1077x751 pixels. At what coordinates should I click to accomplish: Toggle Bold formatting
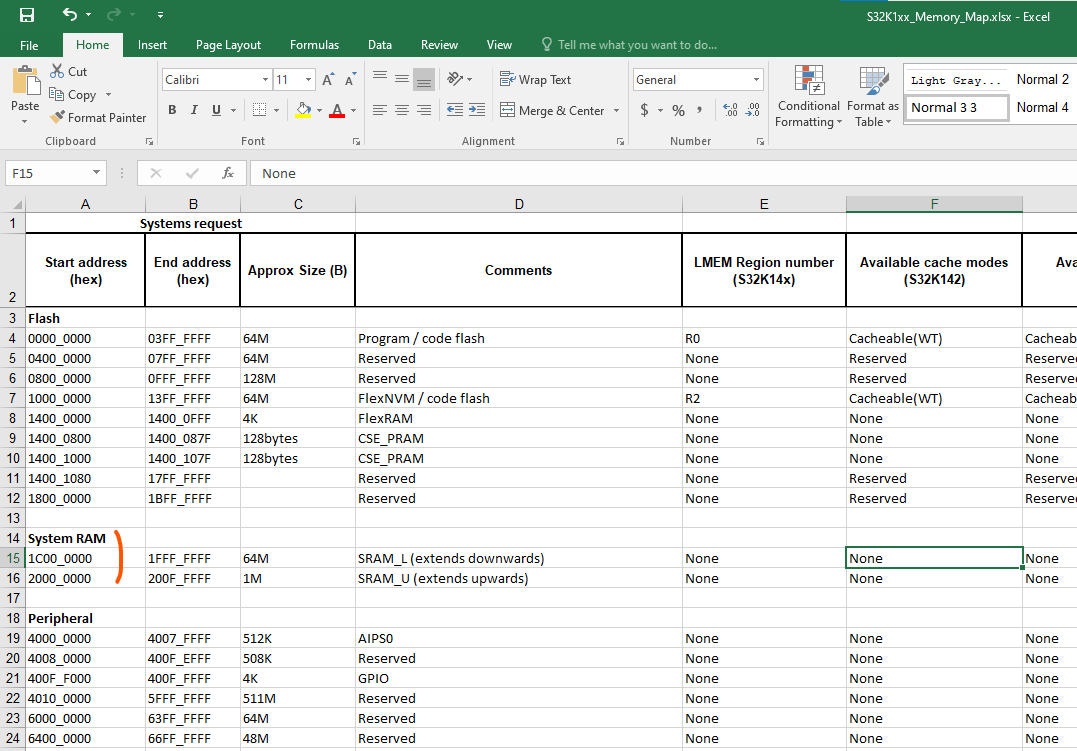pyautogui.click(x=172, y=110)
